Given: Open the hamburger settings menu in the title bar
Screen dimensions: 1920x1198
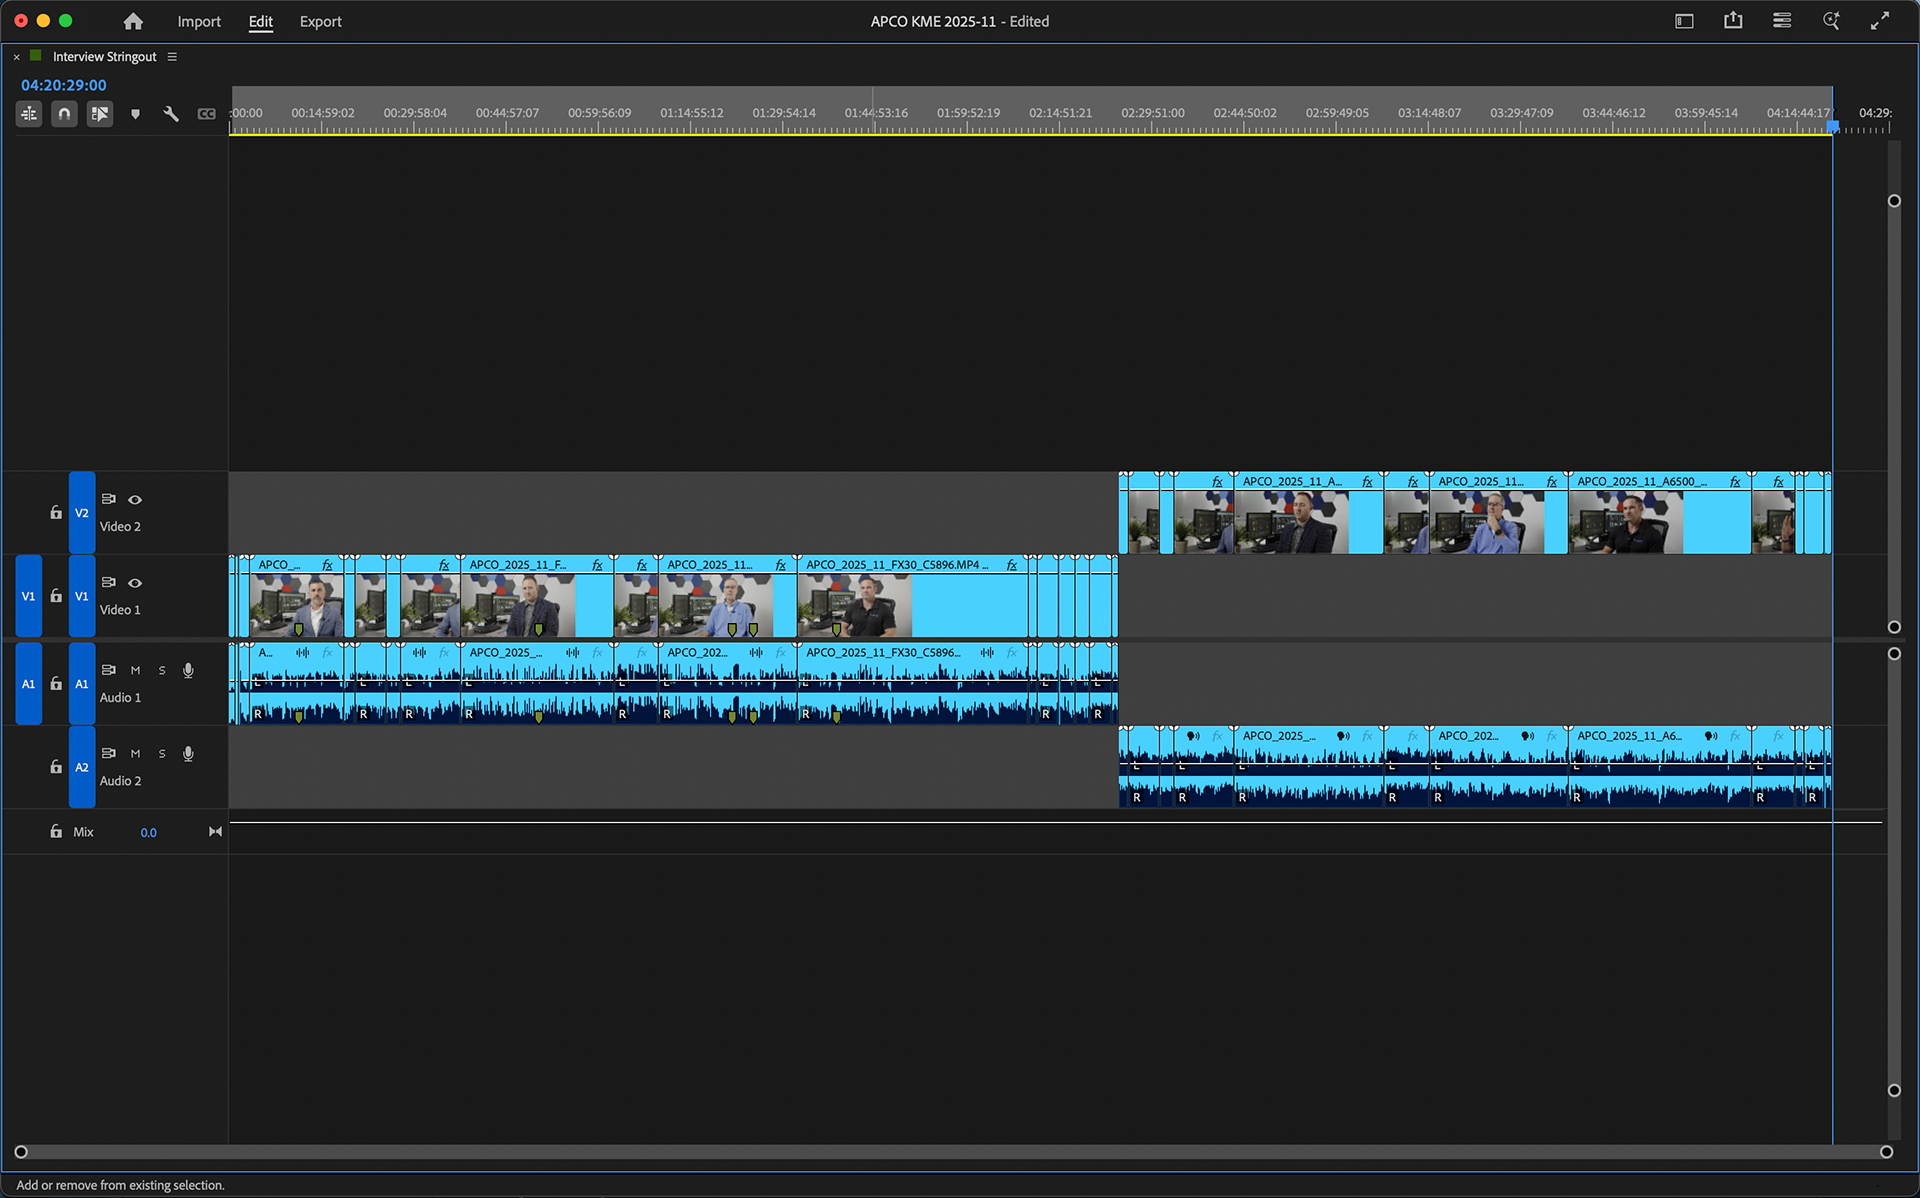Looking at the screenshot, I should coord(1781,20).
